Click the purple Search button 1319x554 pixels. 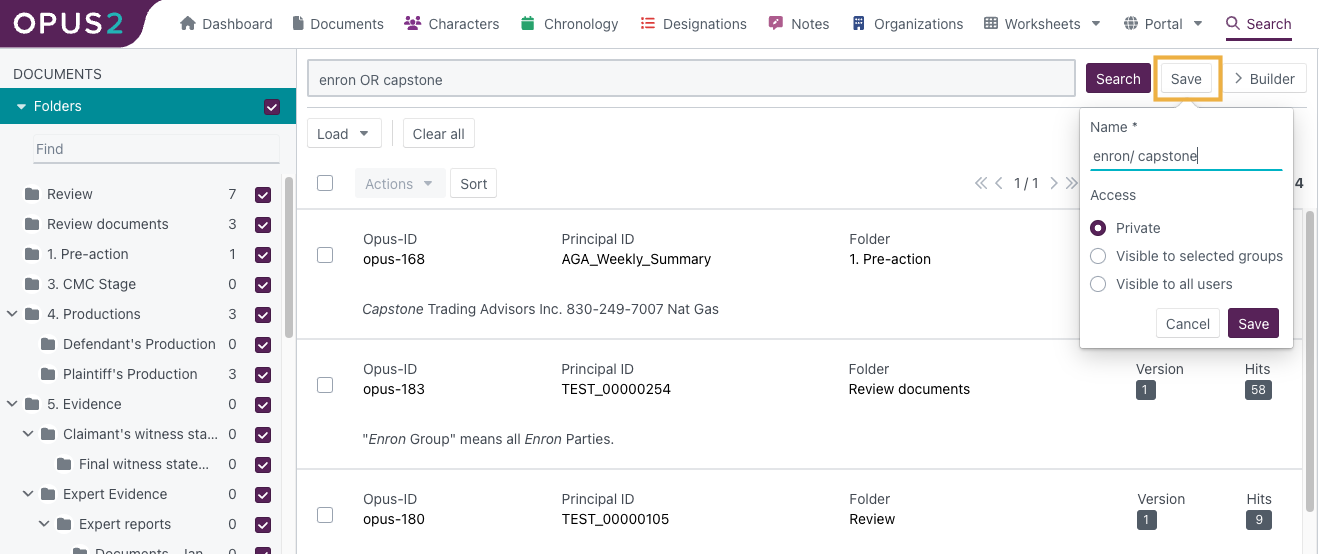pos(1118,79)
